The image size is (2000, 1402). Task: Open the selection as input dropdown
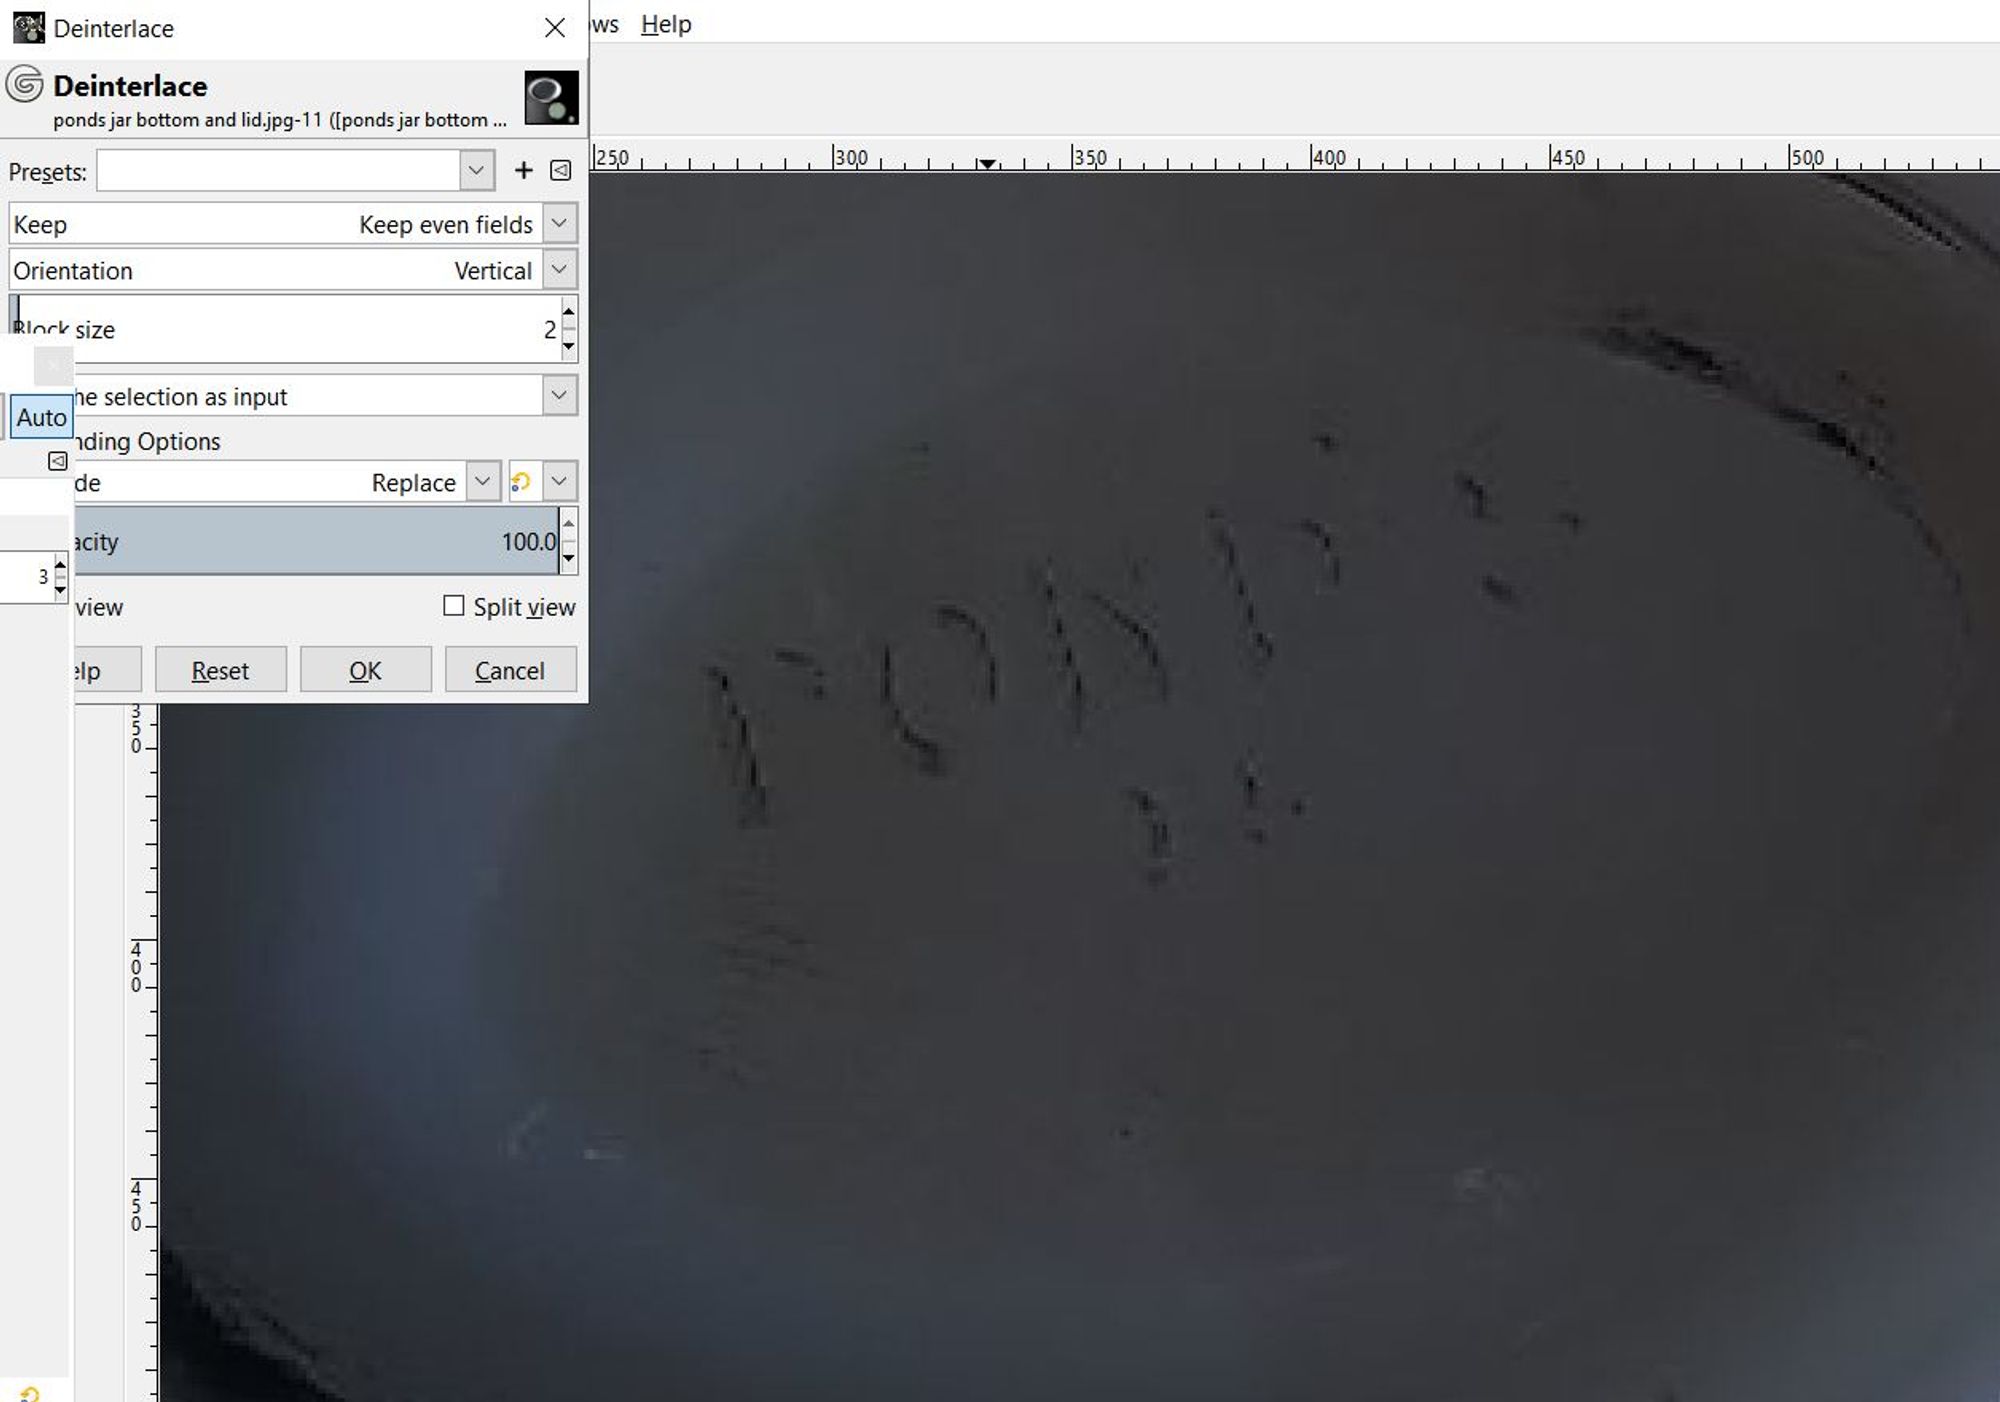point(560,396)
